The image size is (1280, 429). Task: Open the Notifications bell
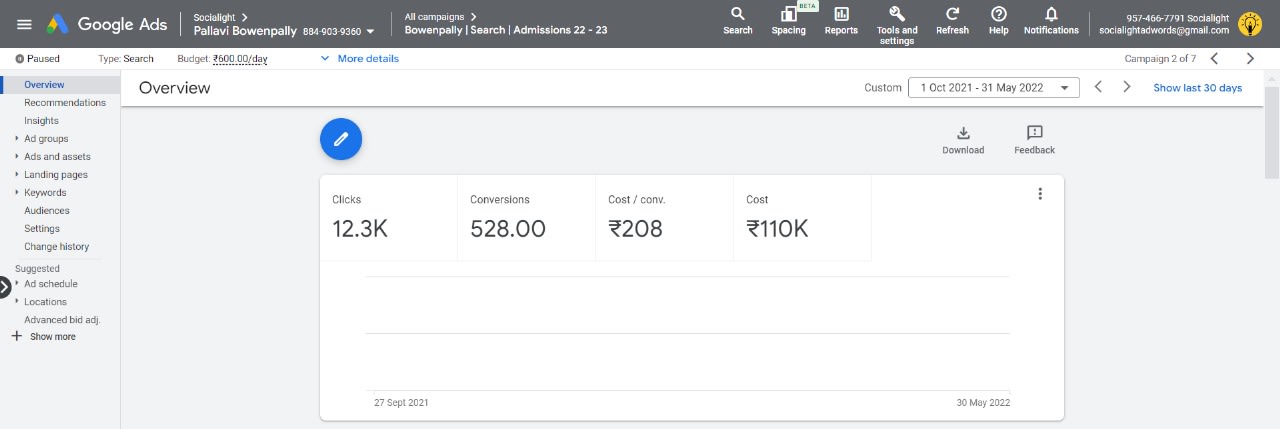(1051, 15)
